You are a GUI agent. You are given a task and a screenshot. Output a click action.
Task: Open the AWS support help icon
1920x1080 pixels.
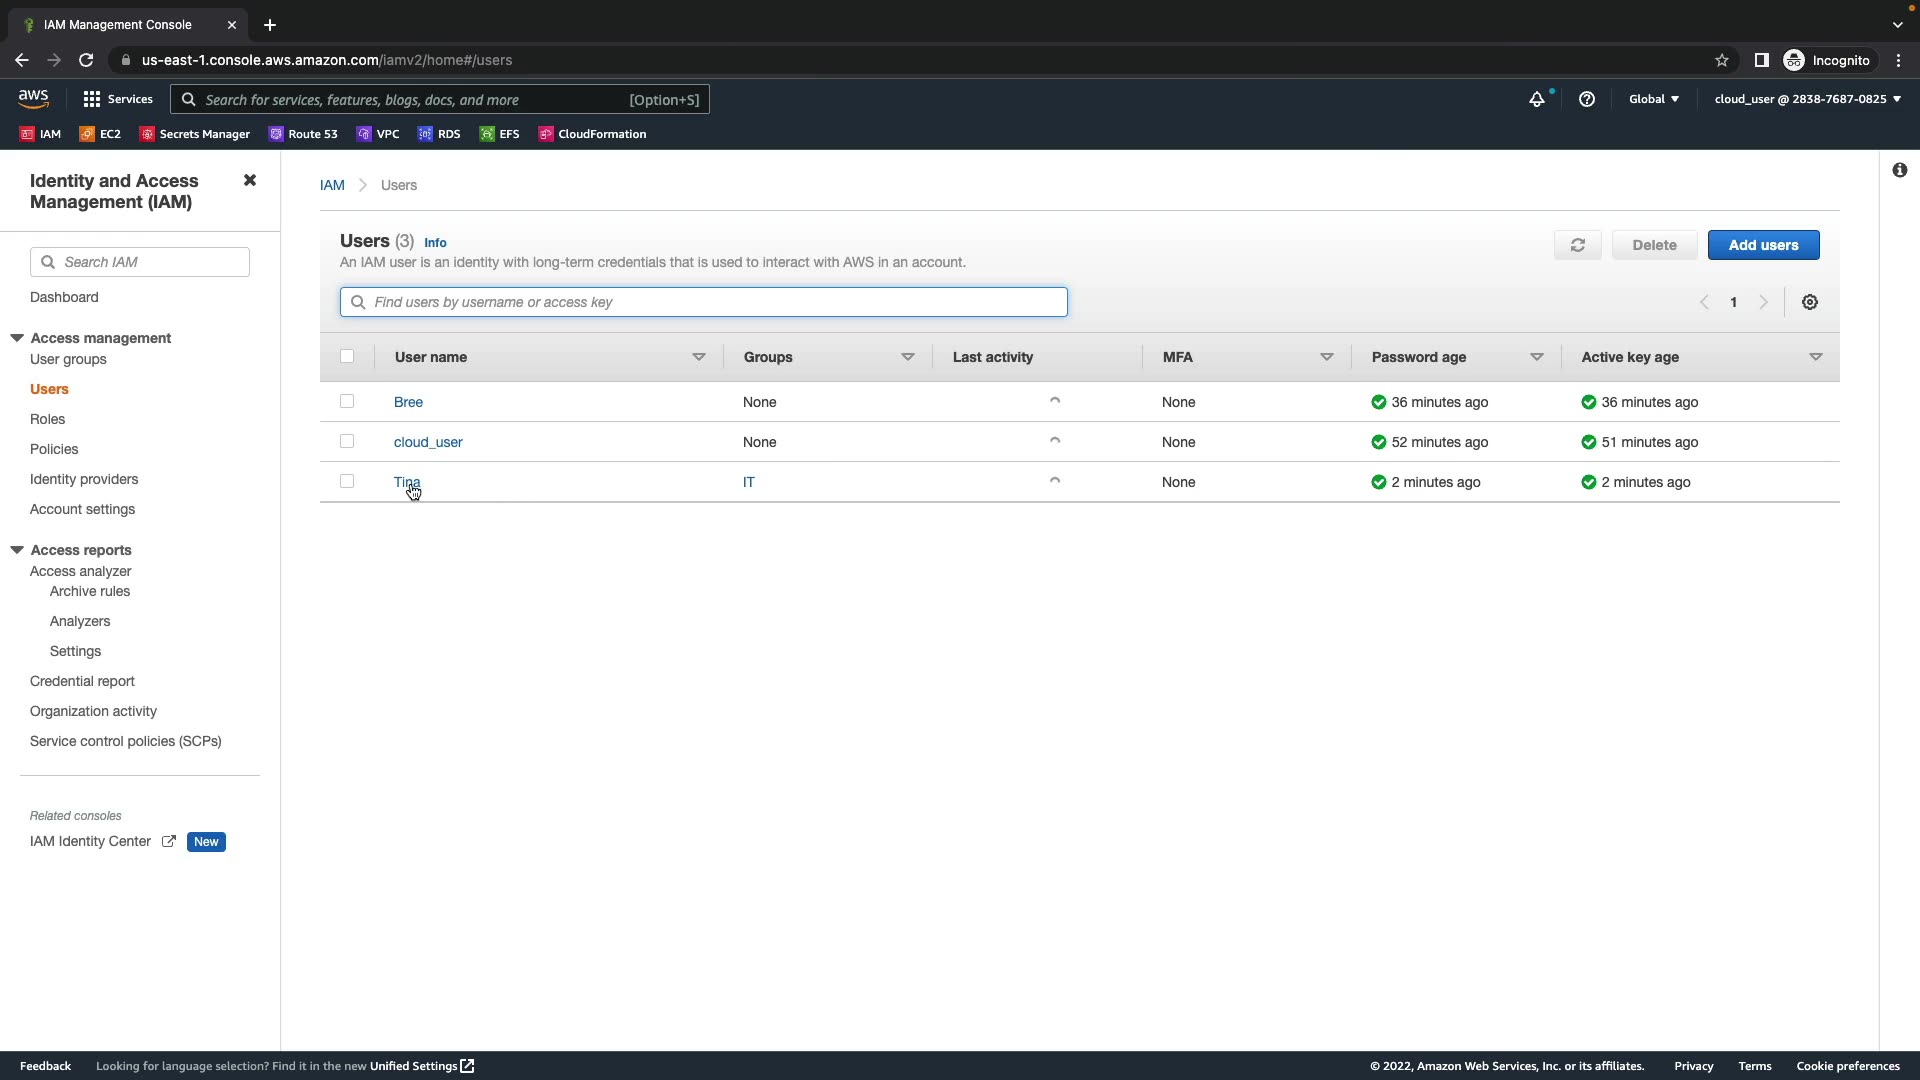pos(1586,99)
